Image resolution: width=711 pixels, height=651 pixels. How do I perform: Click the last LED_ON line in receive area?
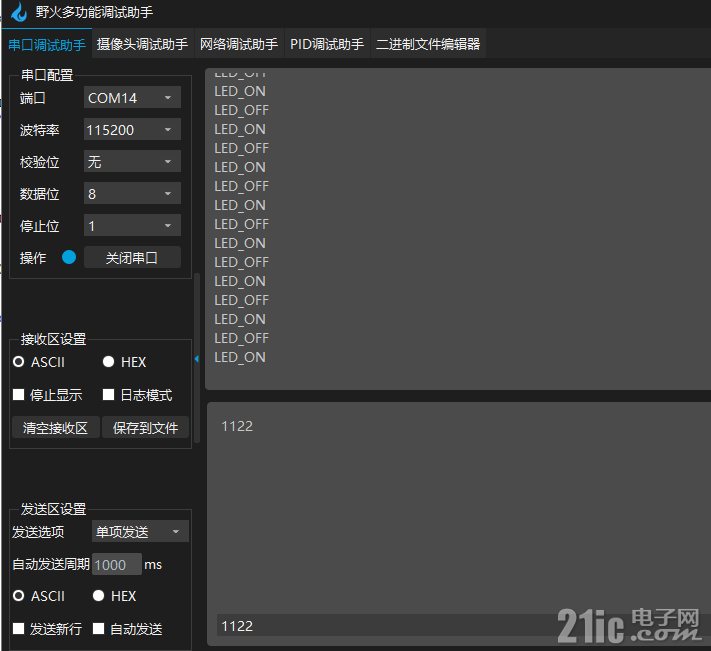point(240,357)
